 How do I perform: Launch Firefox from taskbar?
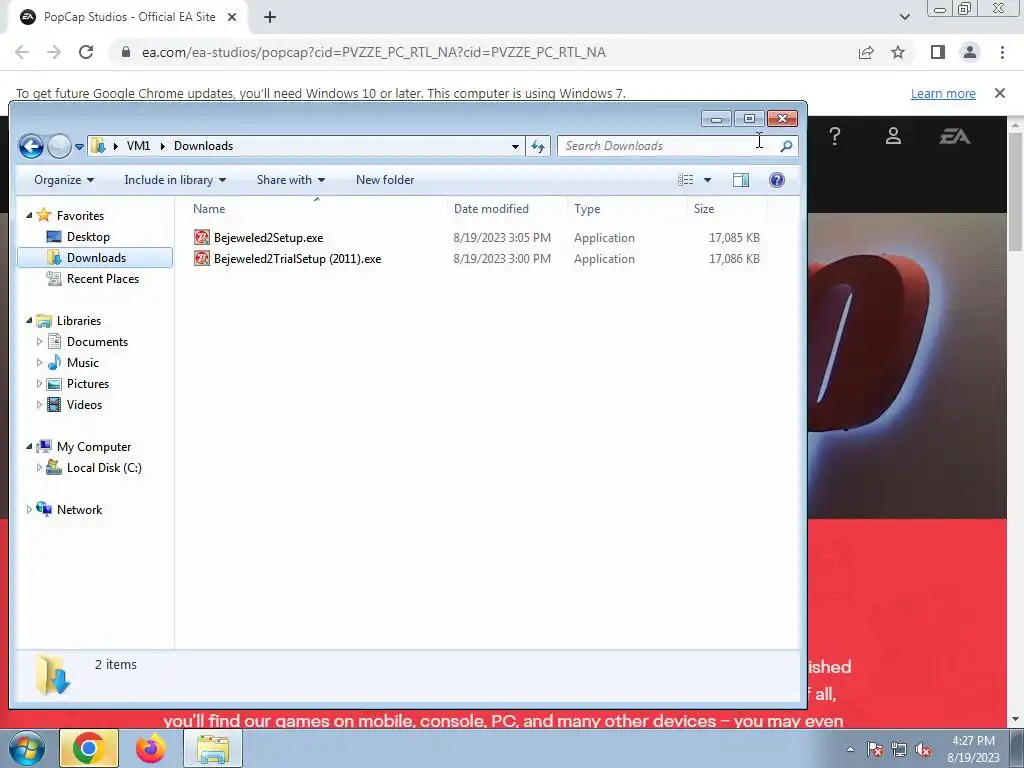150,748
